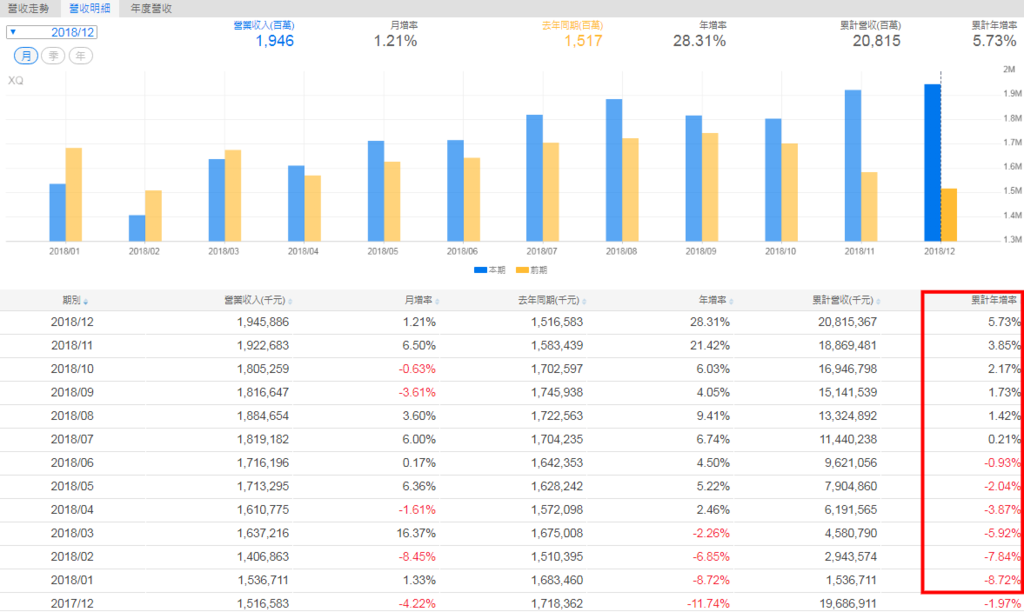Select the 2018/07 row period cell

point(72,440)
